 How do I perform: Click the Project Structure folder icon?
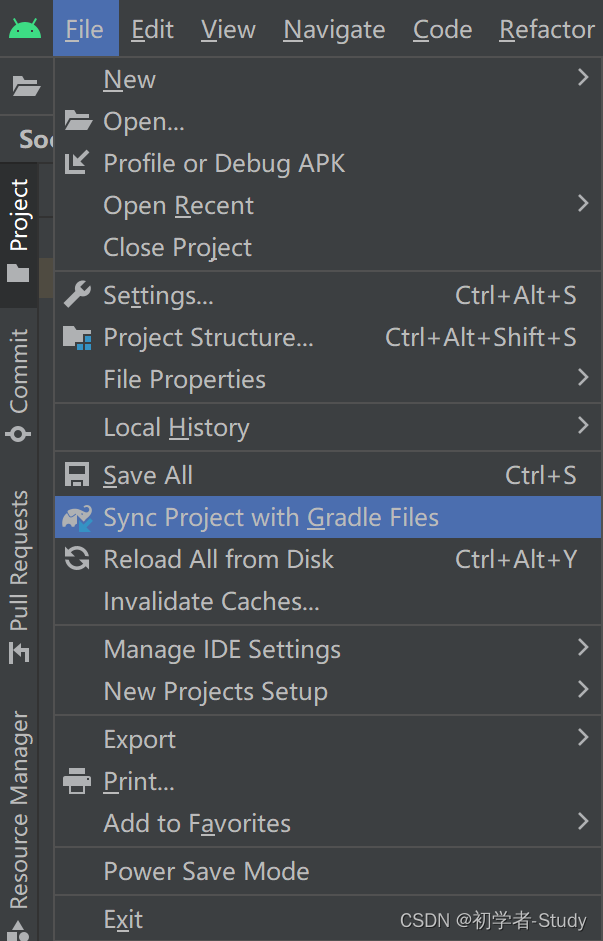[x=77, y=337]
